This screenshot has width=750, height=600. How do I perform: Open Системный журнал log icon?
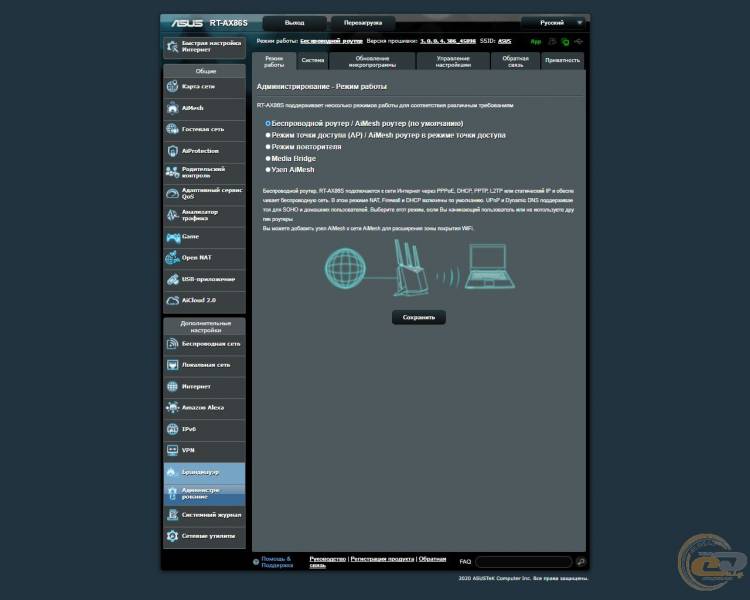[172, 515]
